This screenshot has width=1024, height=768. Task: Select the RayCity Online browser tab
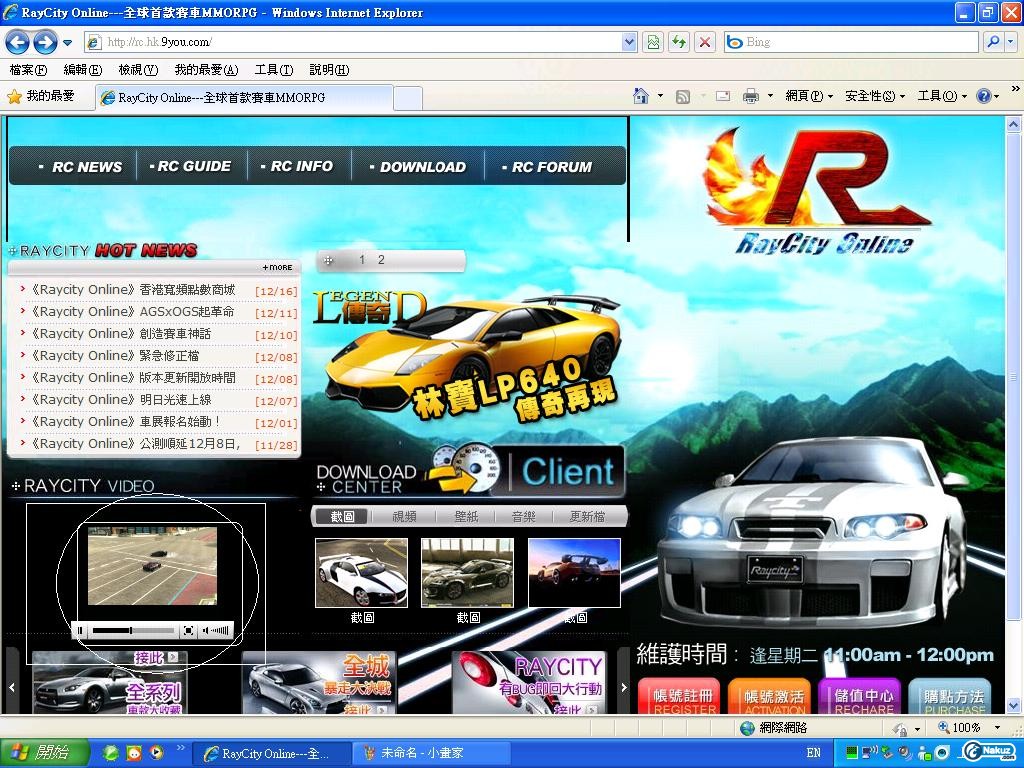click(245, 98)
